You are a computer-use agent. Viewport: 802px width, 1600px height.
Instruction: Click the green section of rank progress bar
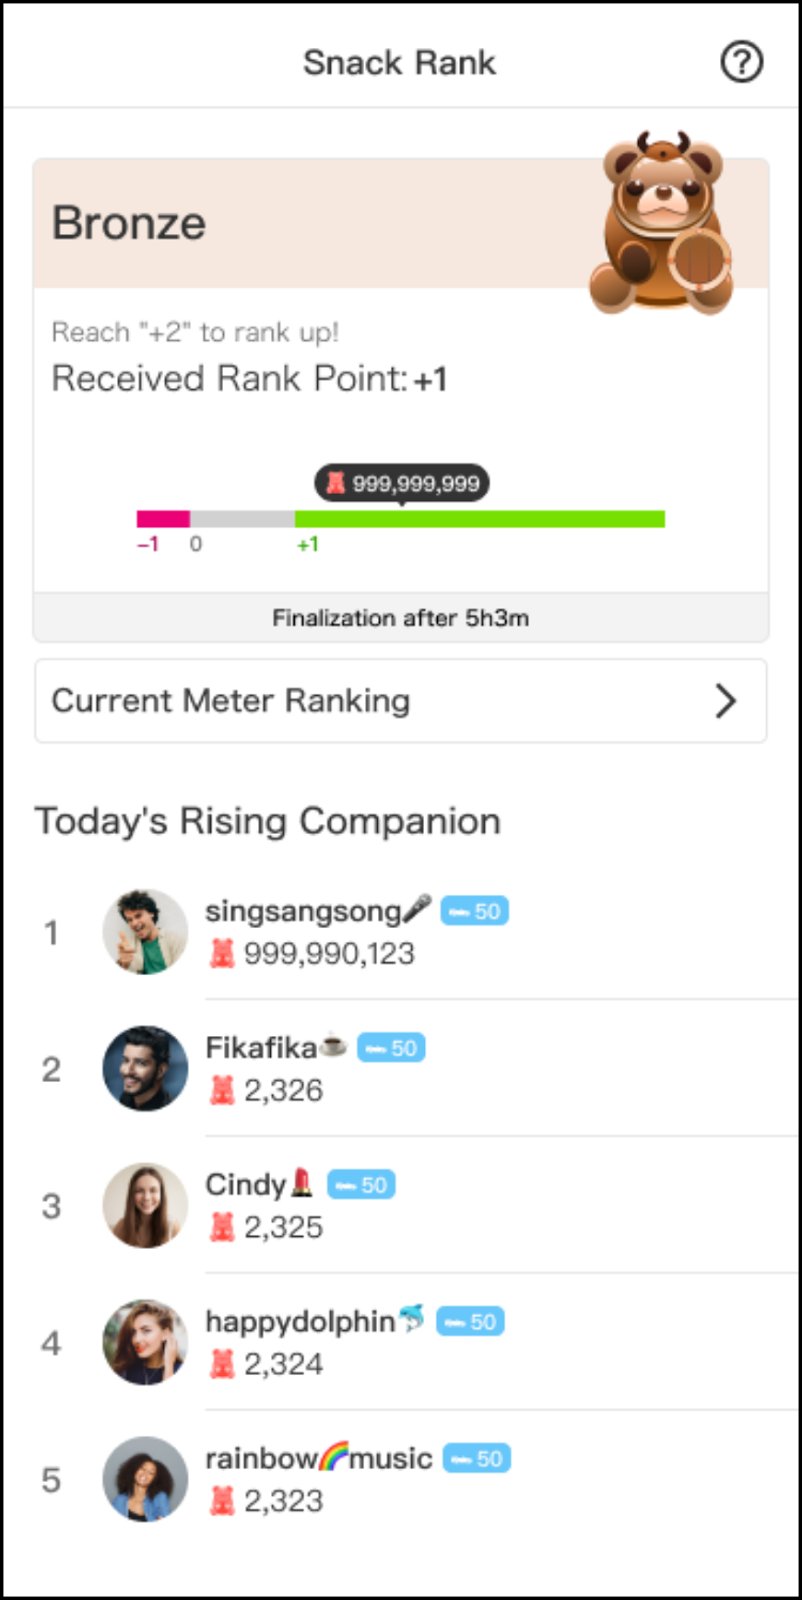[480, 519]
